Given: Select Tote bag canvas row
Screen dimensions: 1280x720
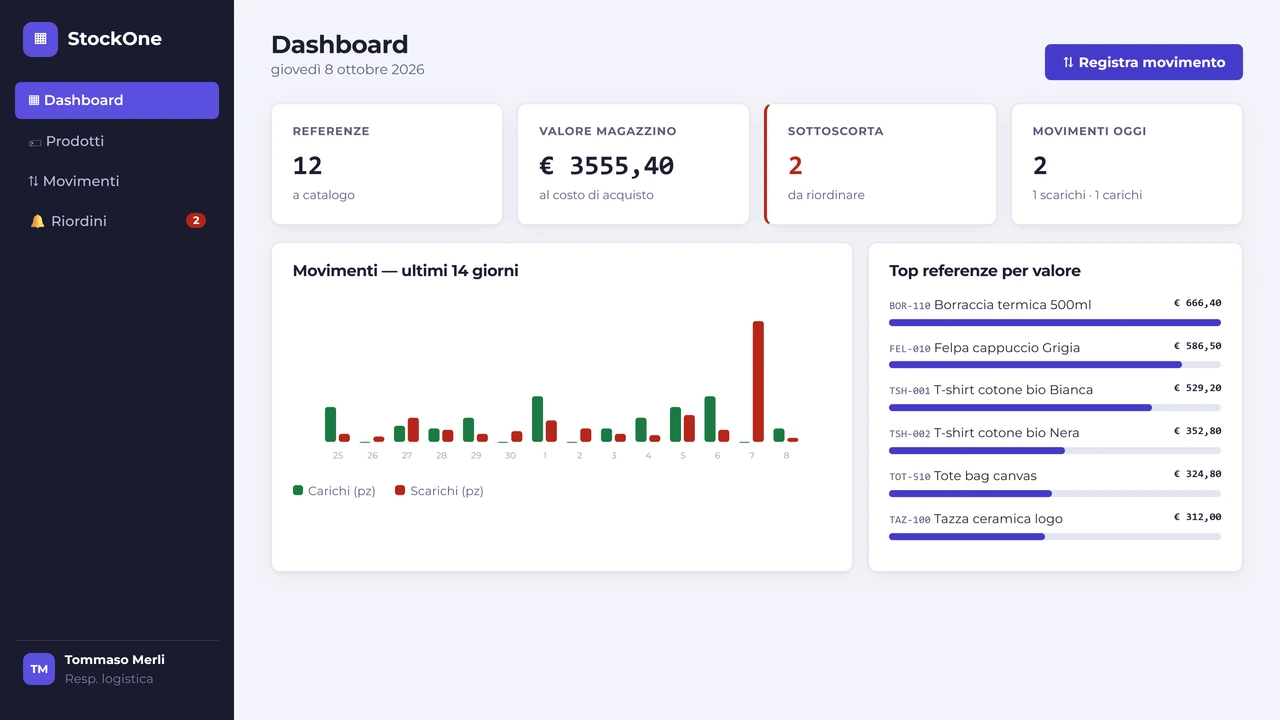Looking at the screenshot, I should click(1055, 483).
